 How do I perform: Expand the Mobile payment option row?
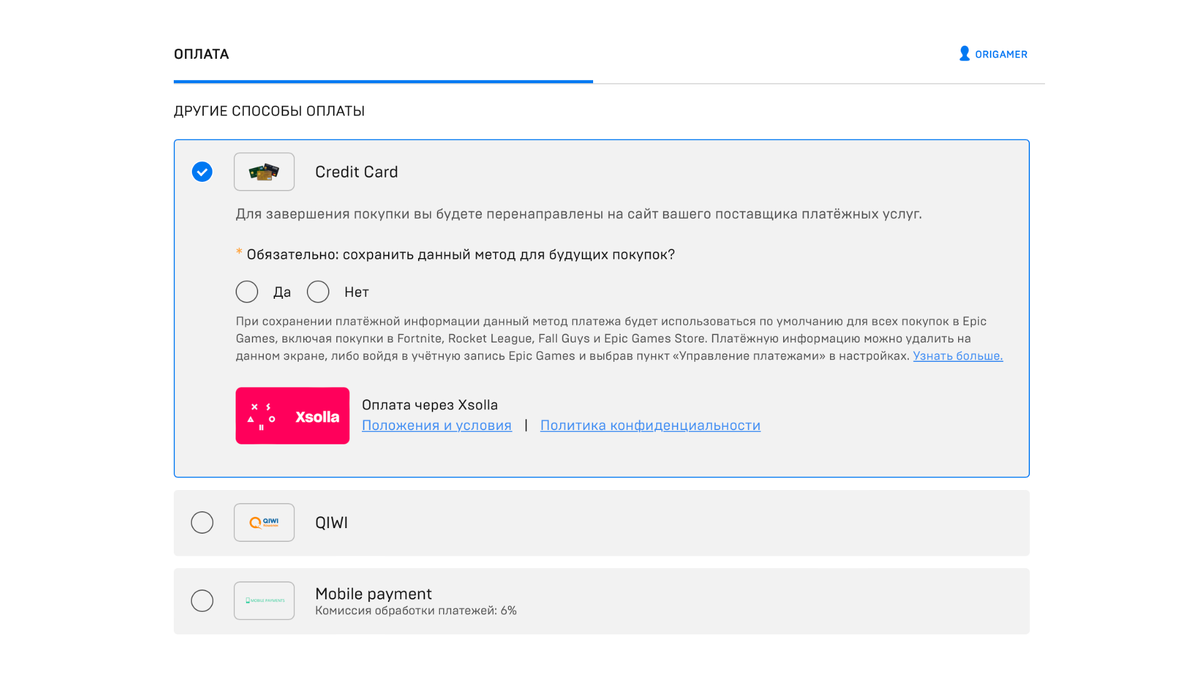click(700, 600)
